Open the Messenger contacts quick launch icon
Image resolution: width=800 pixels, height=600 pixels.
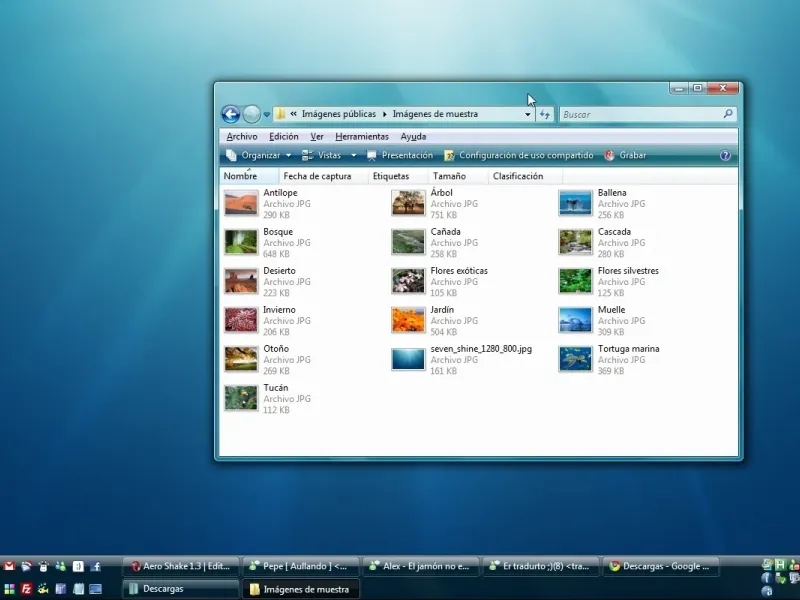pos(61,566)
